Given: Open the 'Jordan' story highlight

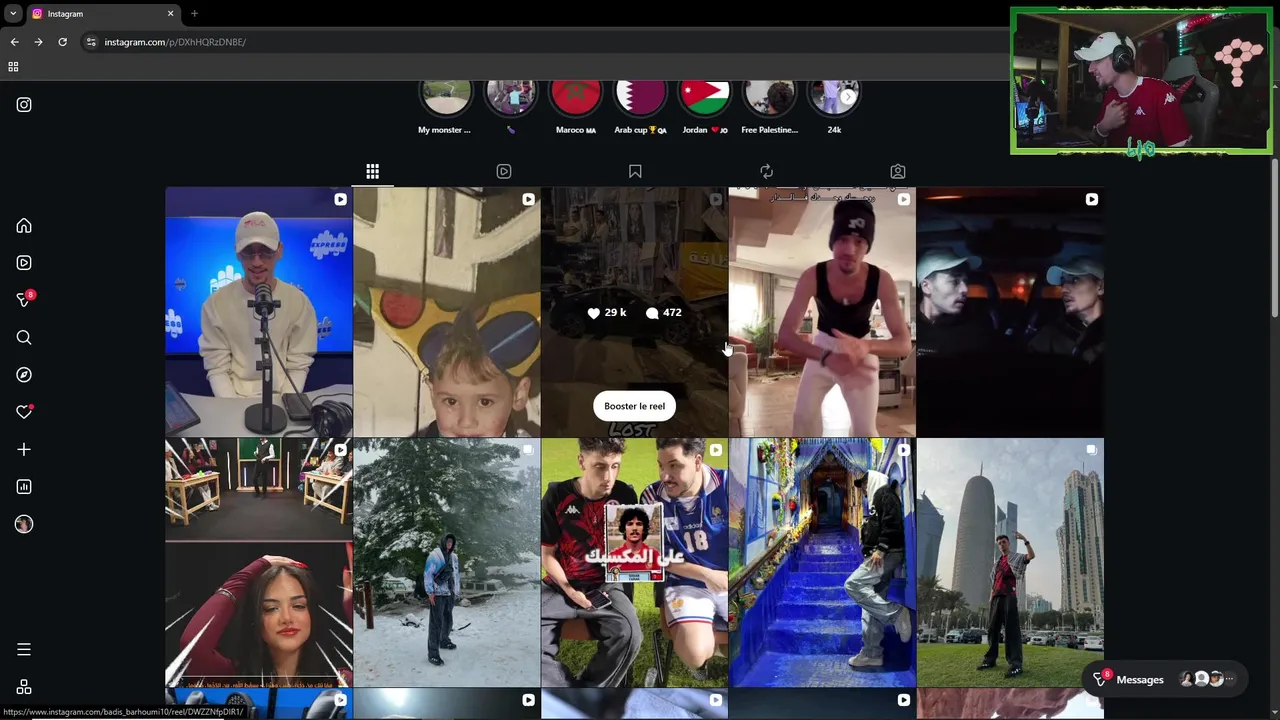Looking at the screenshot, I should pyautogui.click(x=704, y=106).
